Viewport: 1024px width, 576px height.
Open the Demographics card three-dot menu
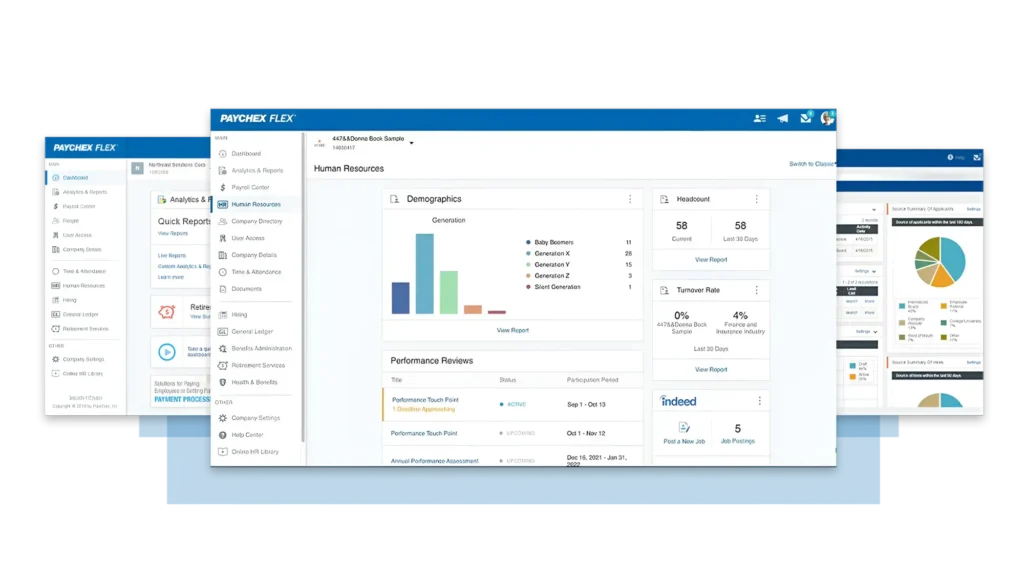630,199
